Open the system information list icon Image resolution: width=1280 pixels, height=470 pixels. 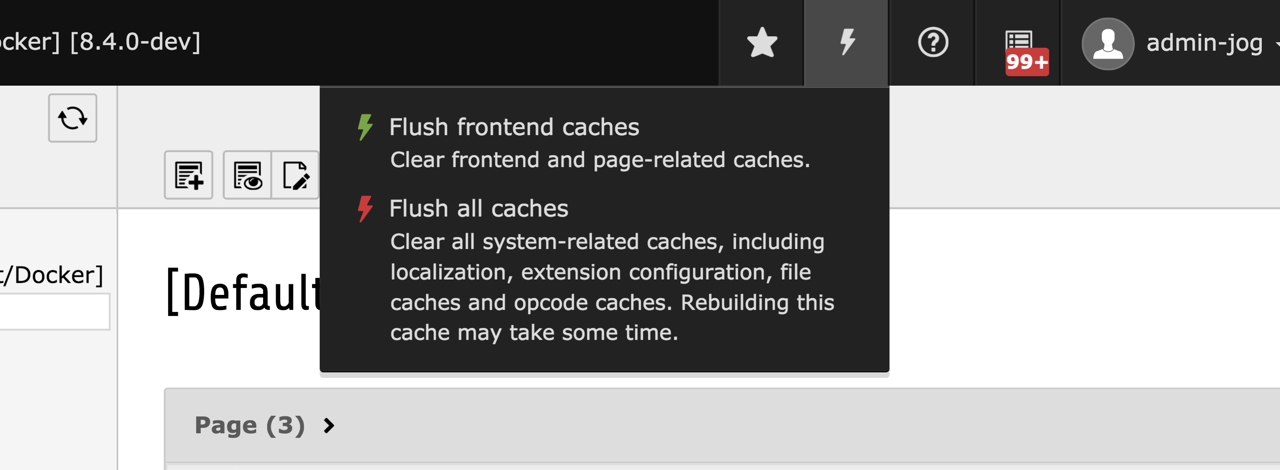pyautogui.click(x=1019, y=40)
